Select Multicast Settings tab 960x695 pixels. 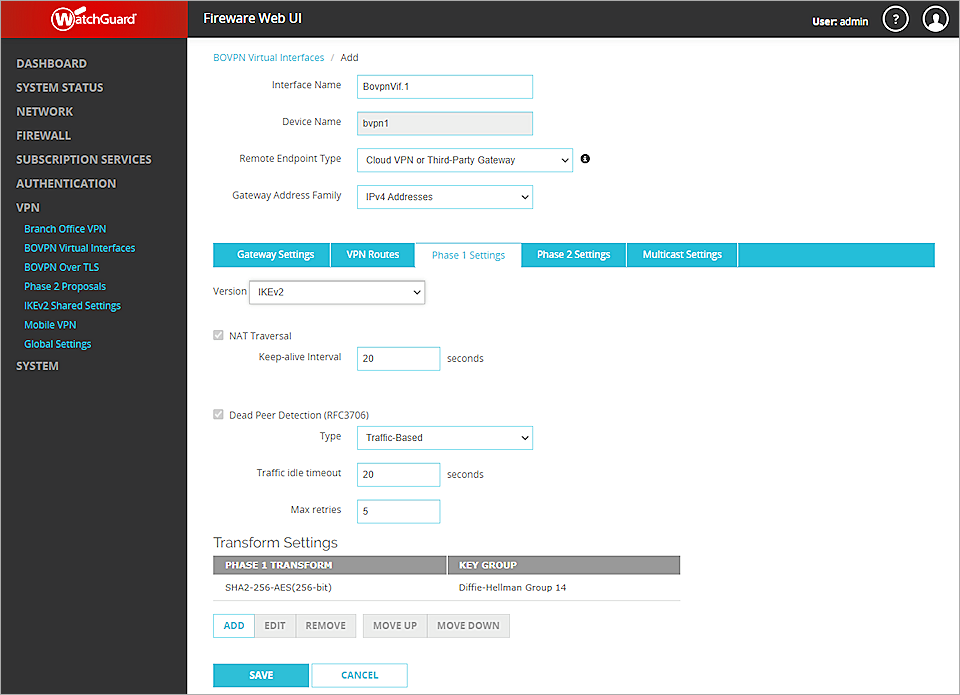[681, 255]
